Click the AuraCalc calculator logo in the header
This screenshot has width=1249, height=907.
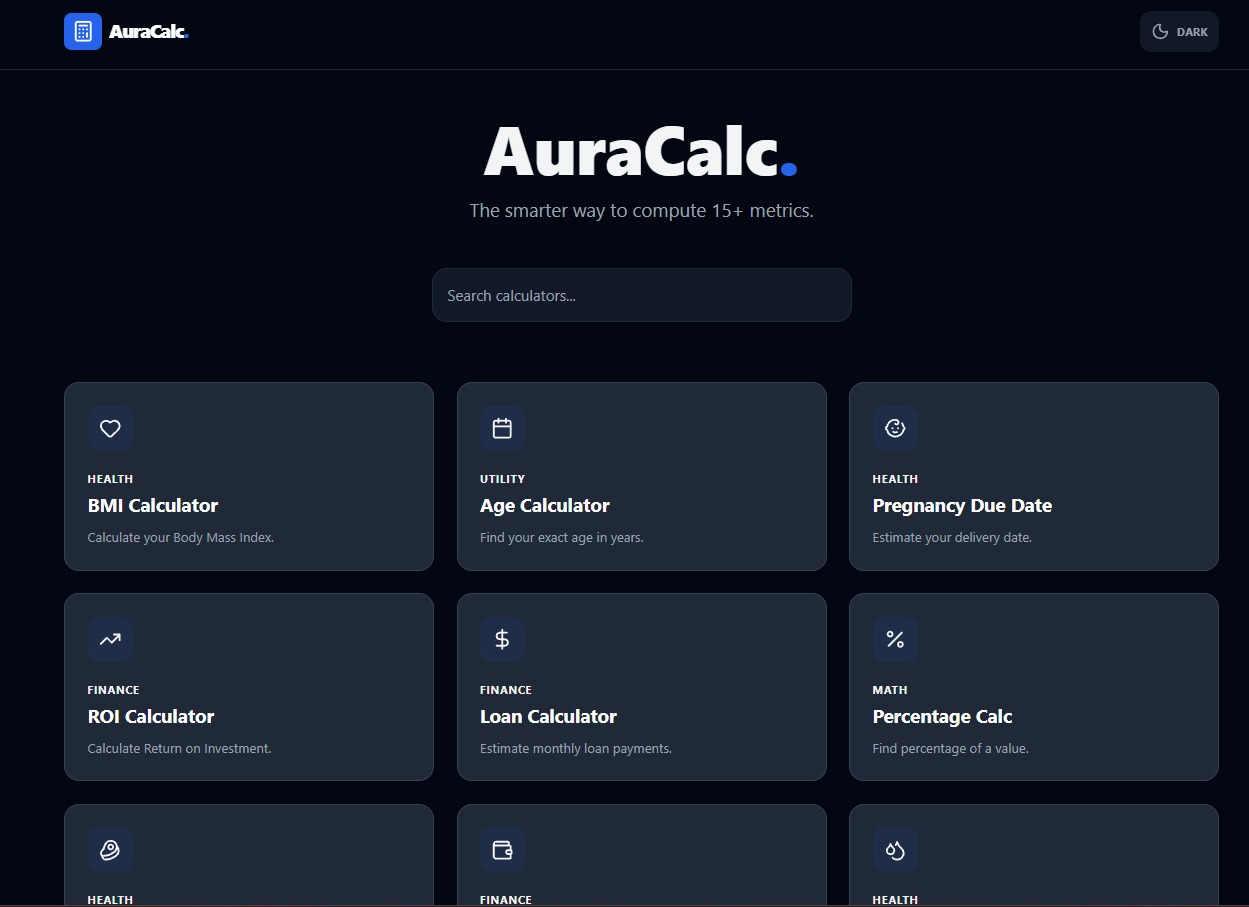(x=82, y=31)
